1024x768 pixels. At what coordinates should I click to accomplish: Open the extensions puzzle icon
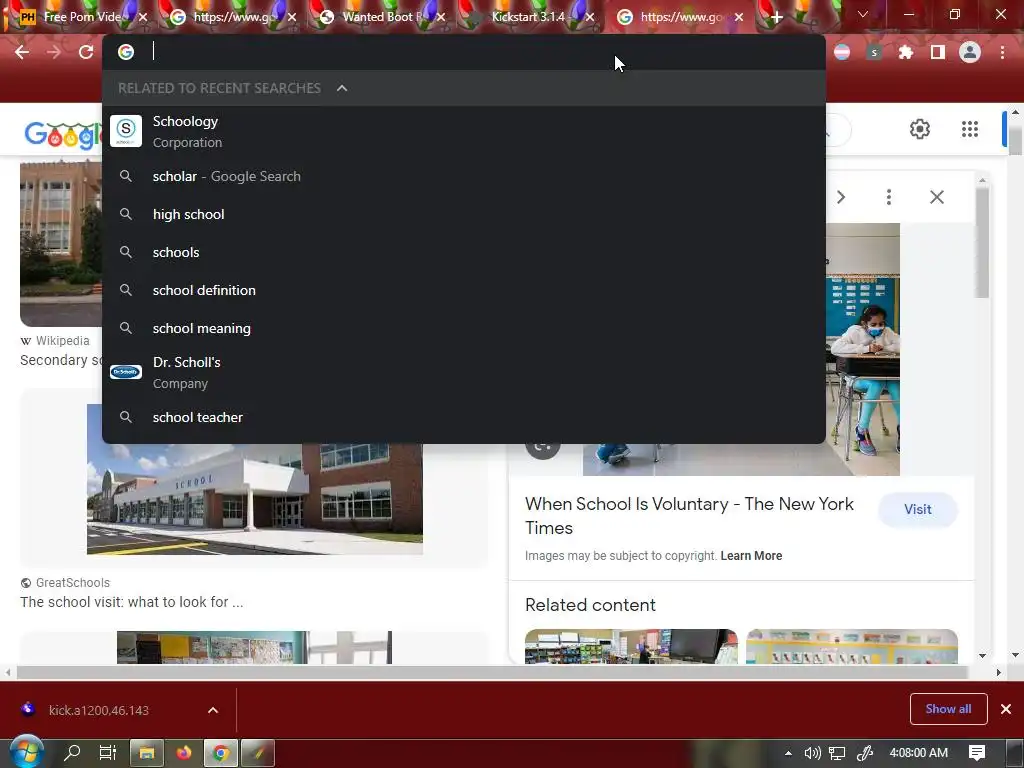905,52
